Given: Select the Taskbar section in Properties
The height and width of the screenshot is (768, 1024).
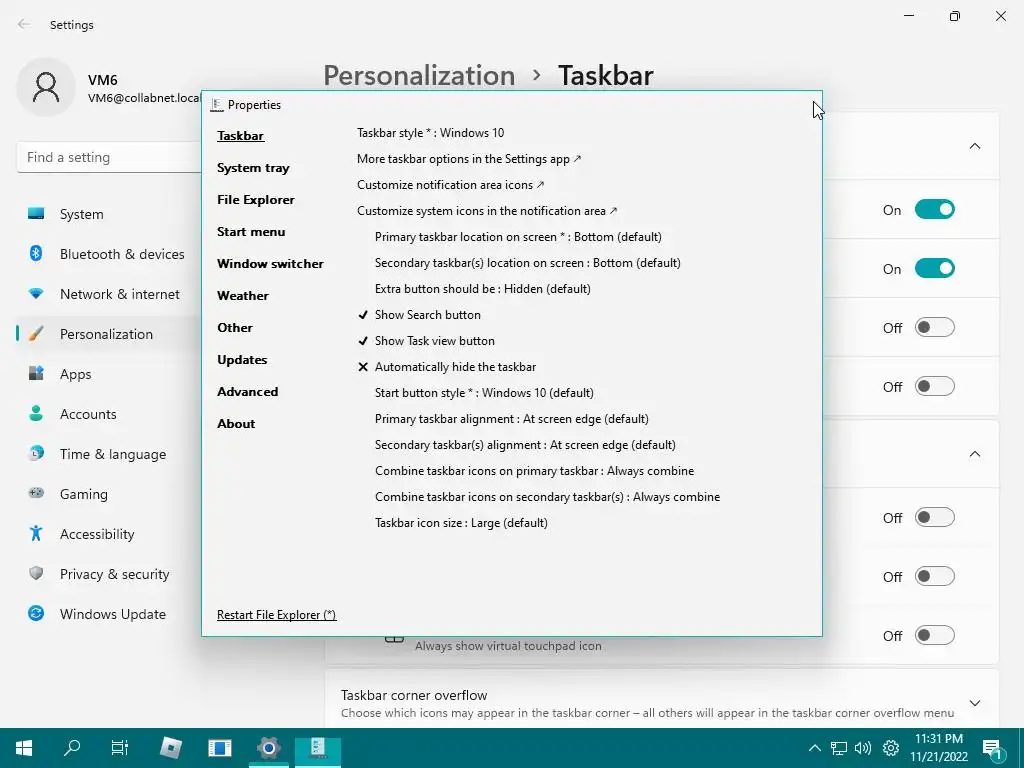Looking at the screenshot, I should coord(240,136).
